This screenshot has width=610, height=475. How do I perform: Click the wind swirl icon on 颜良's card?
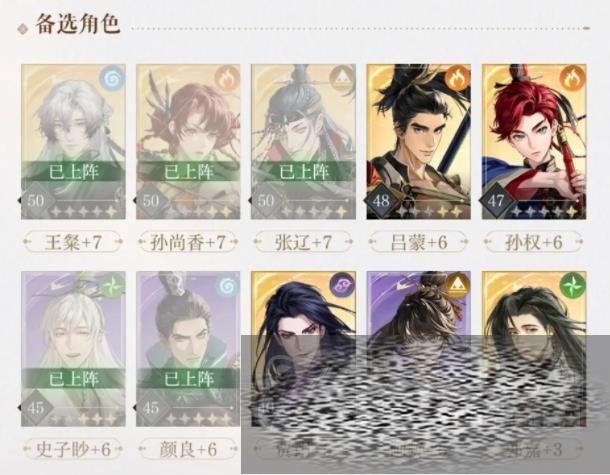[227, 287]
